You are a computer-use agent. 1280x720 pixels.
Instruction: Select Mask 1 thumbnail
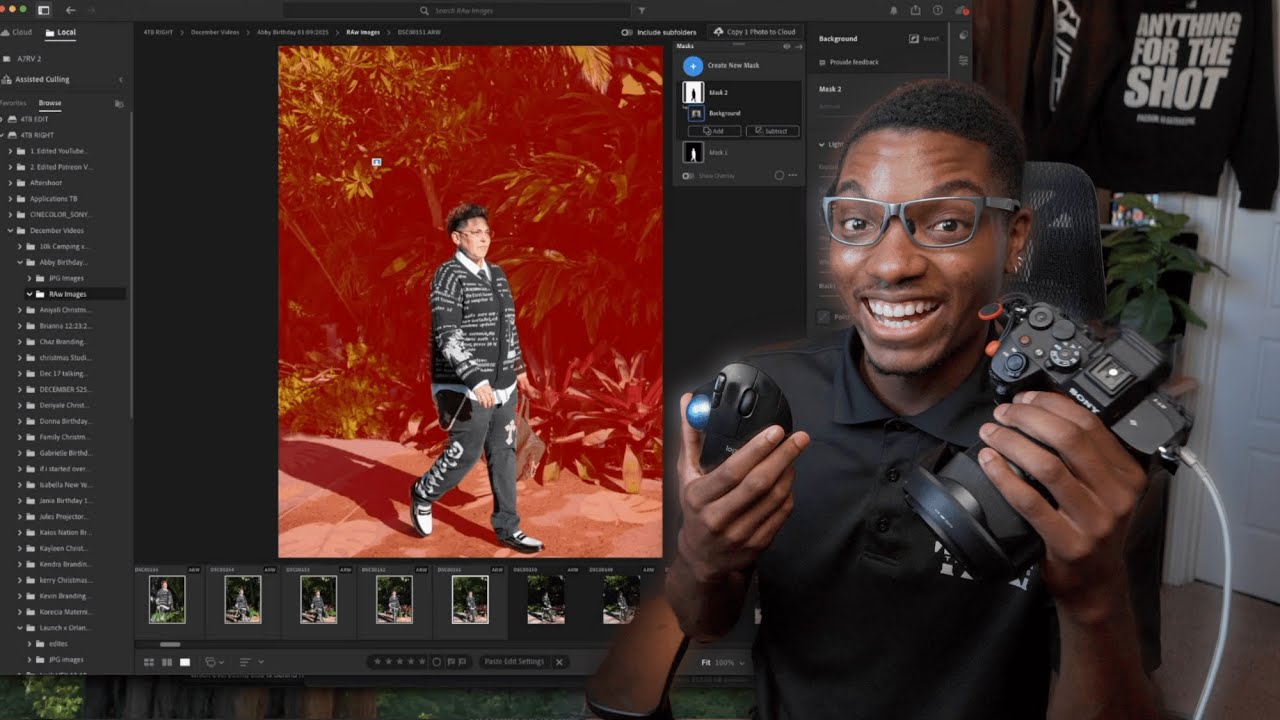coord(693,152)
